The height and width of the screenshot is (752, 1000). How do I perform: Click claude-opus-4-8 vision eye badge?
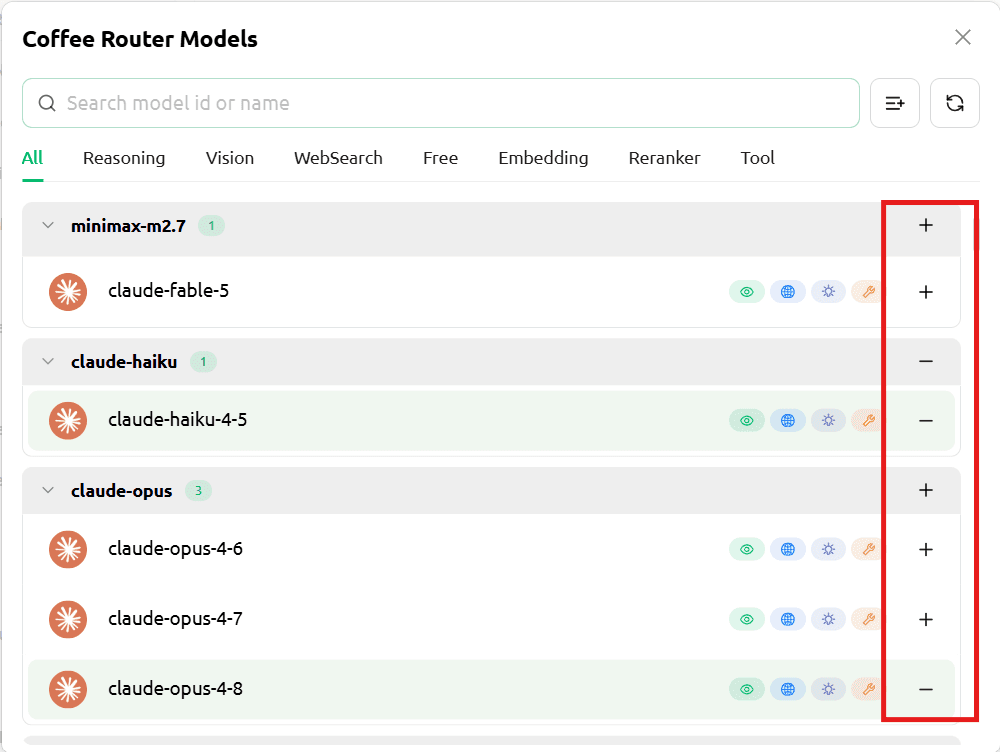click(747, 689)
